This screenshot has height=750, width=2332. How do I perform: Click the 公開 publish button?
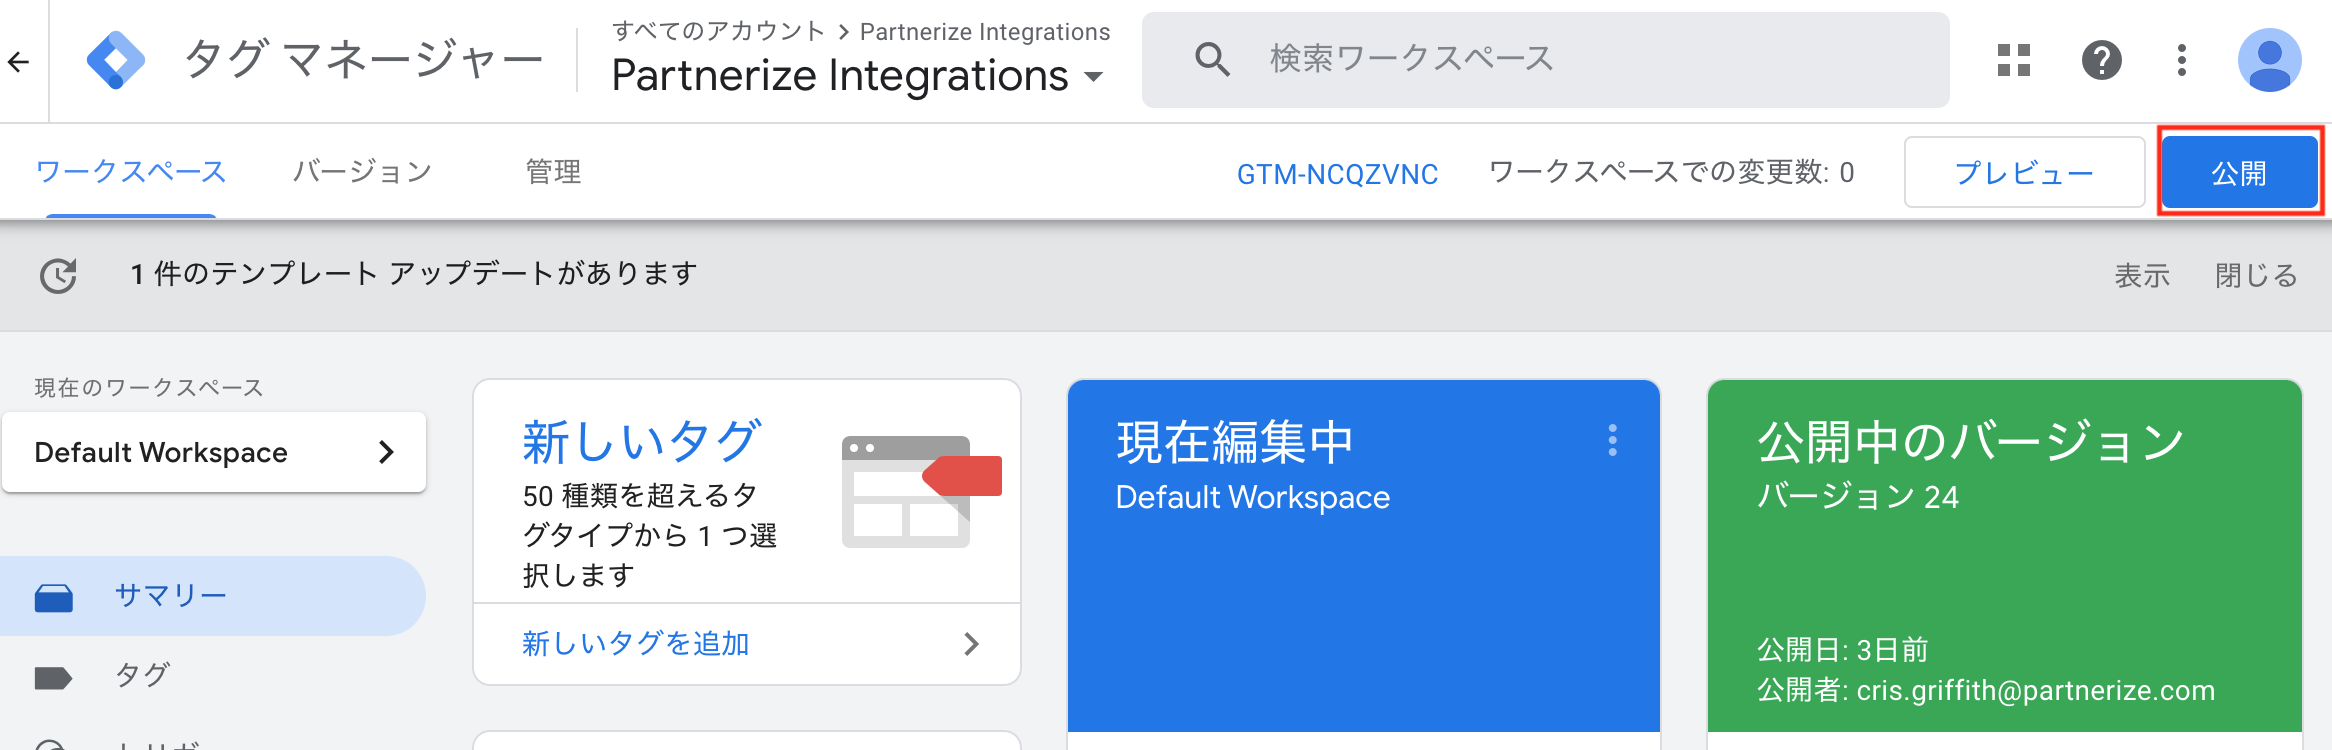[2239, 172]
